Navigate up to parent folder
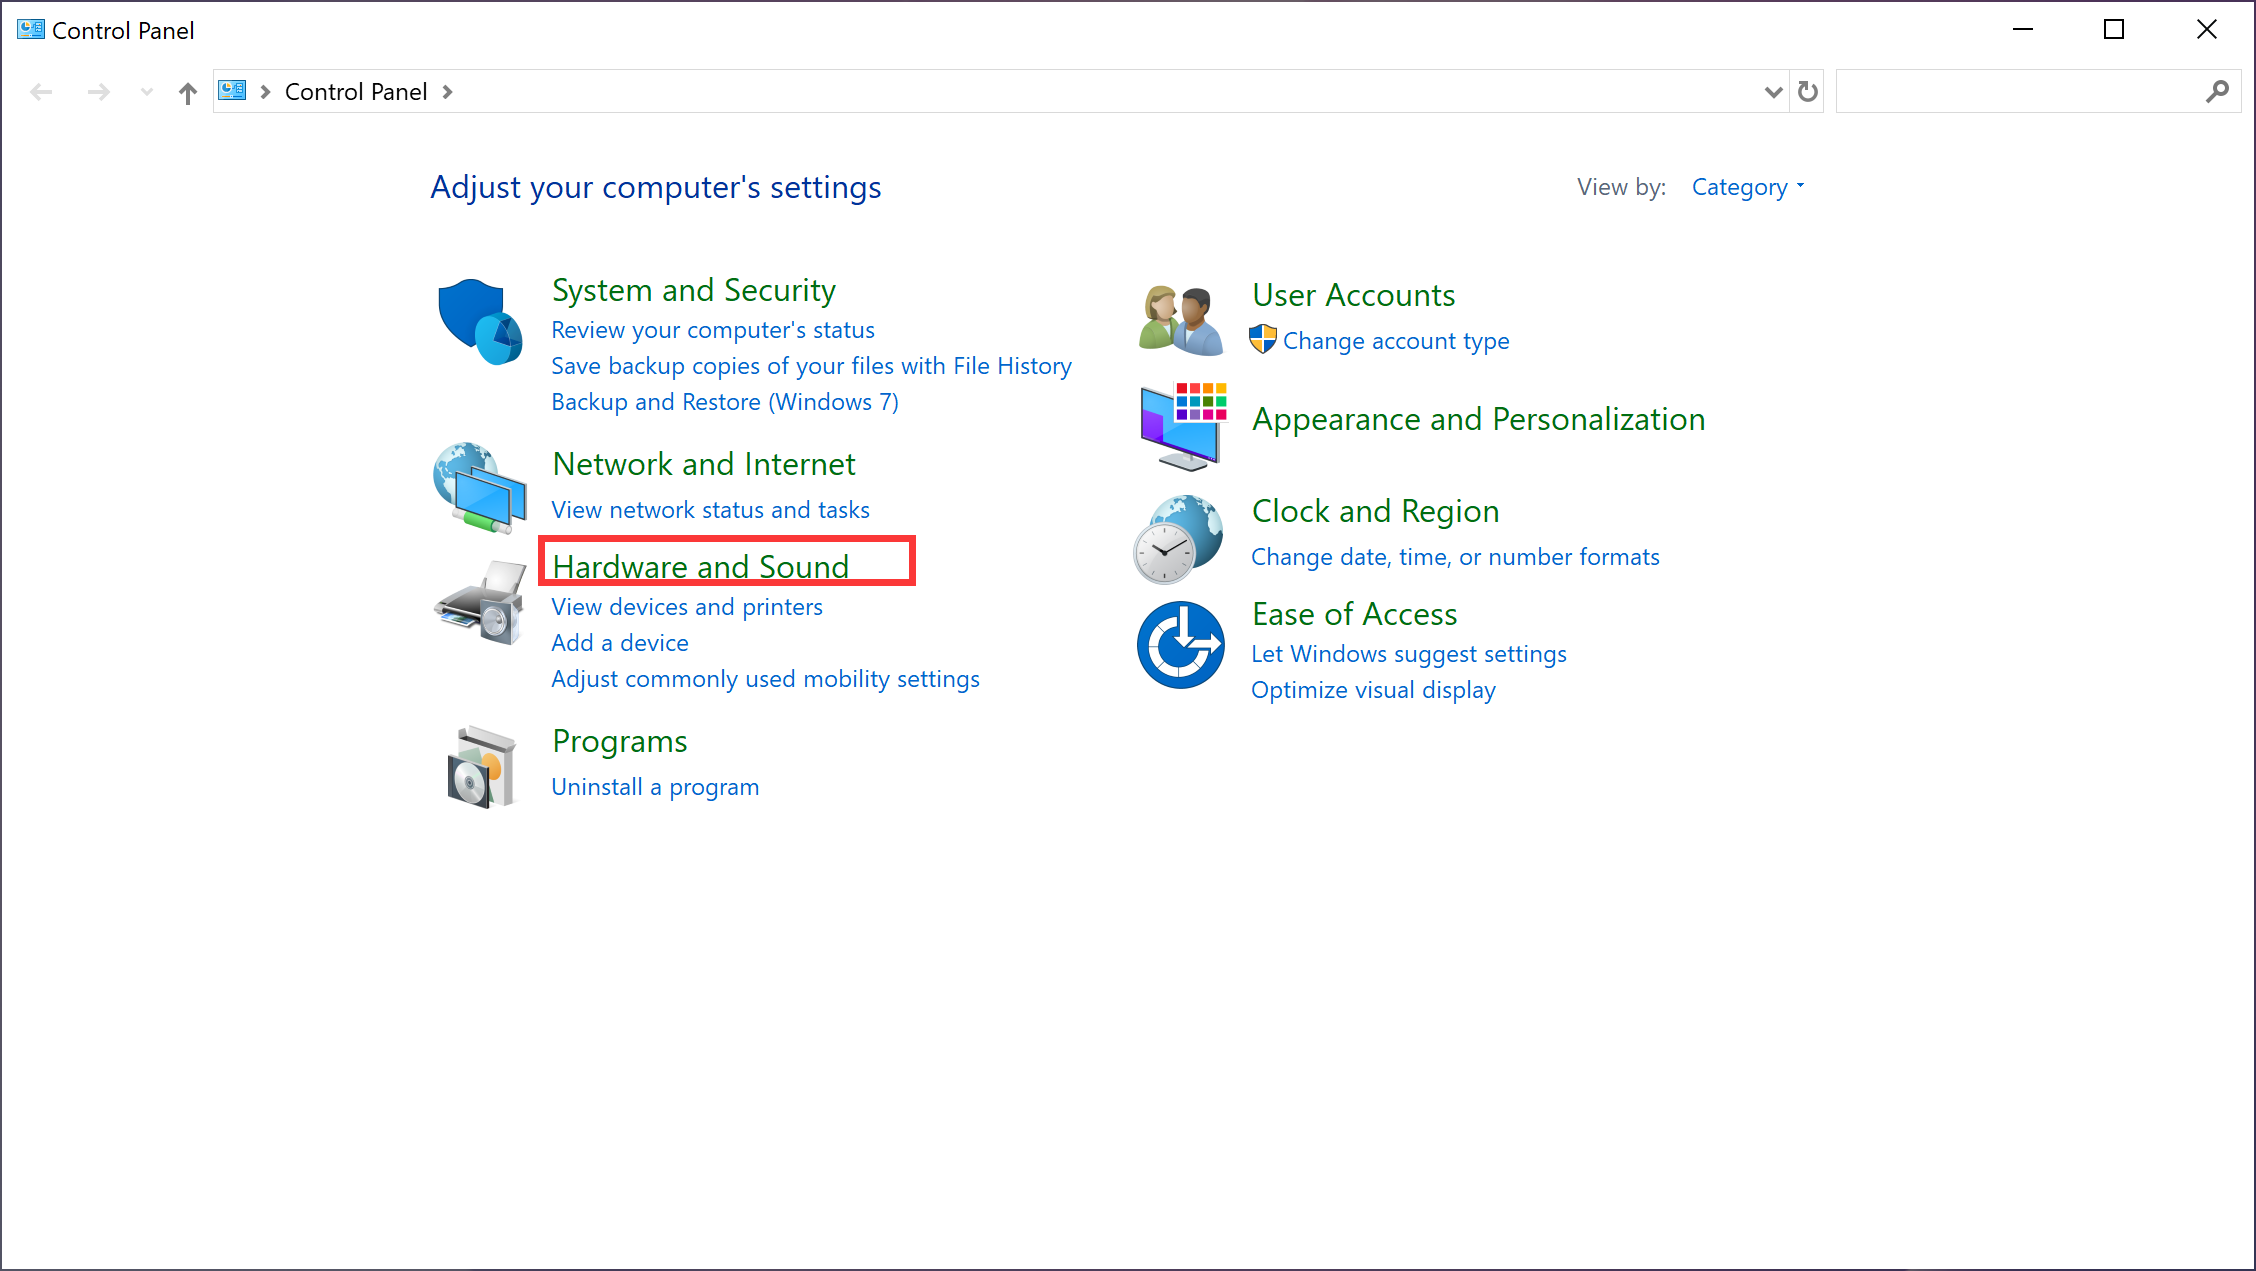The height and width of the screenshot is (1271, 2256). 186,91
